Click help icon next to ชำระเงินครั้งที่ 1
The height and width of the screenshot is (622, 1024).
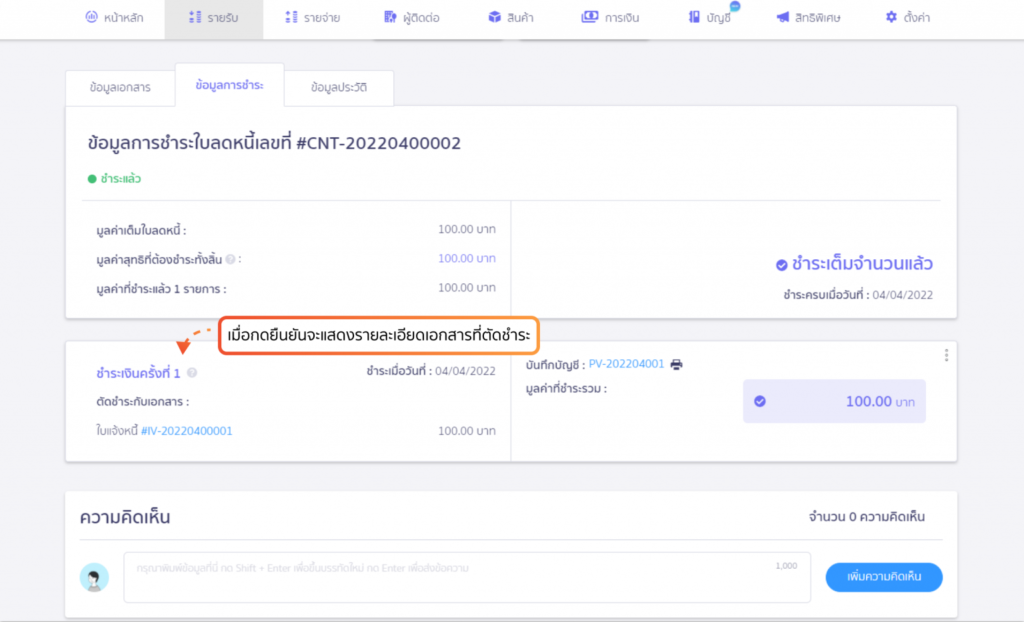pyautogui.click(x=192, y=372)
